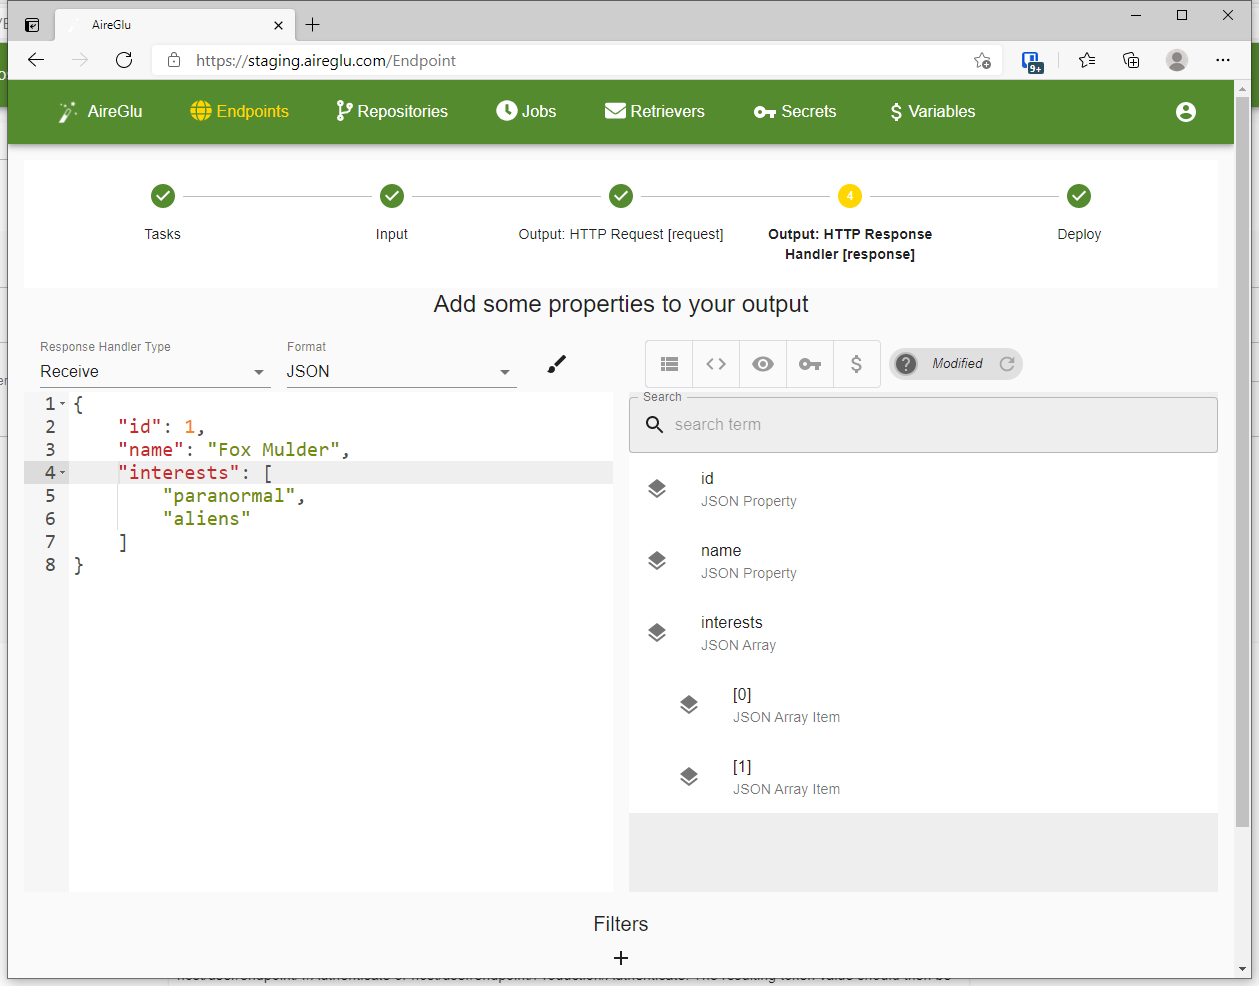Screen dimensions: 1259x986
Task: Open the Retrievers section
Action: coord(655,111)
